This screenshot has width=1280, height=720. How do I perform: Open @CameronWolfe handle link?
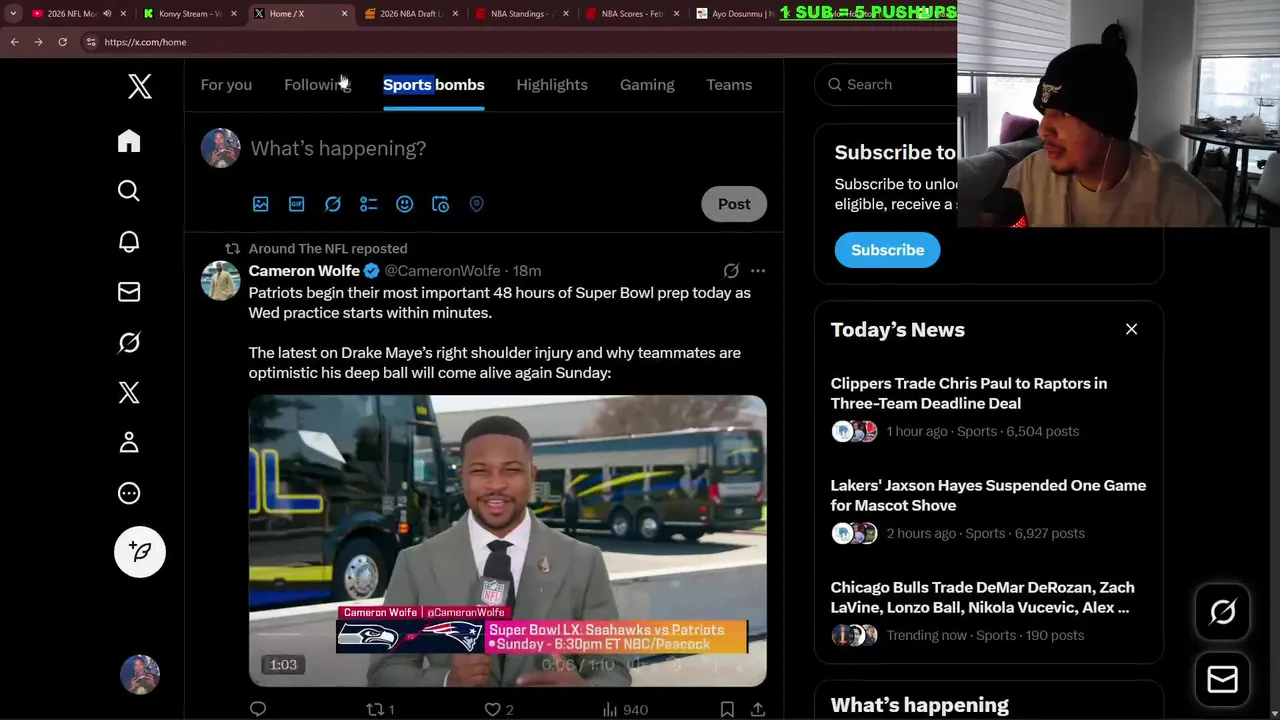[x=442, y=271]
